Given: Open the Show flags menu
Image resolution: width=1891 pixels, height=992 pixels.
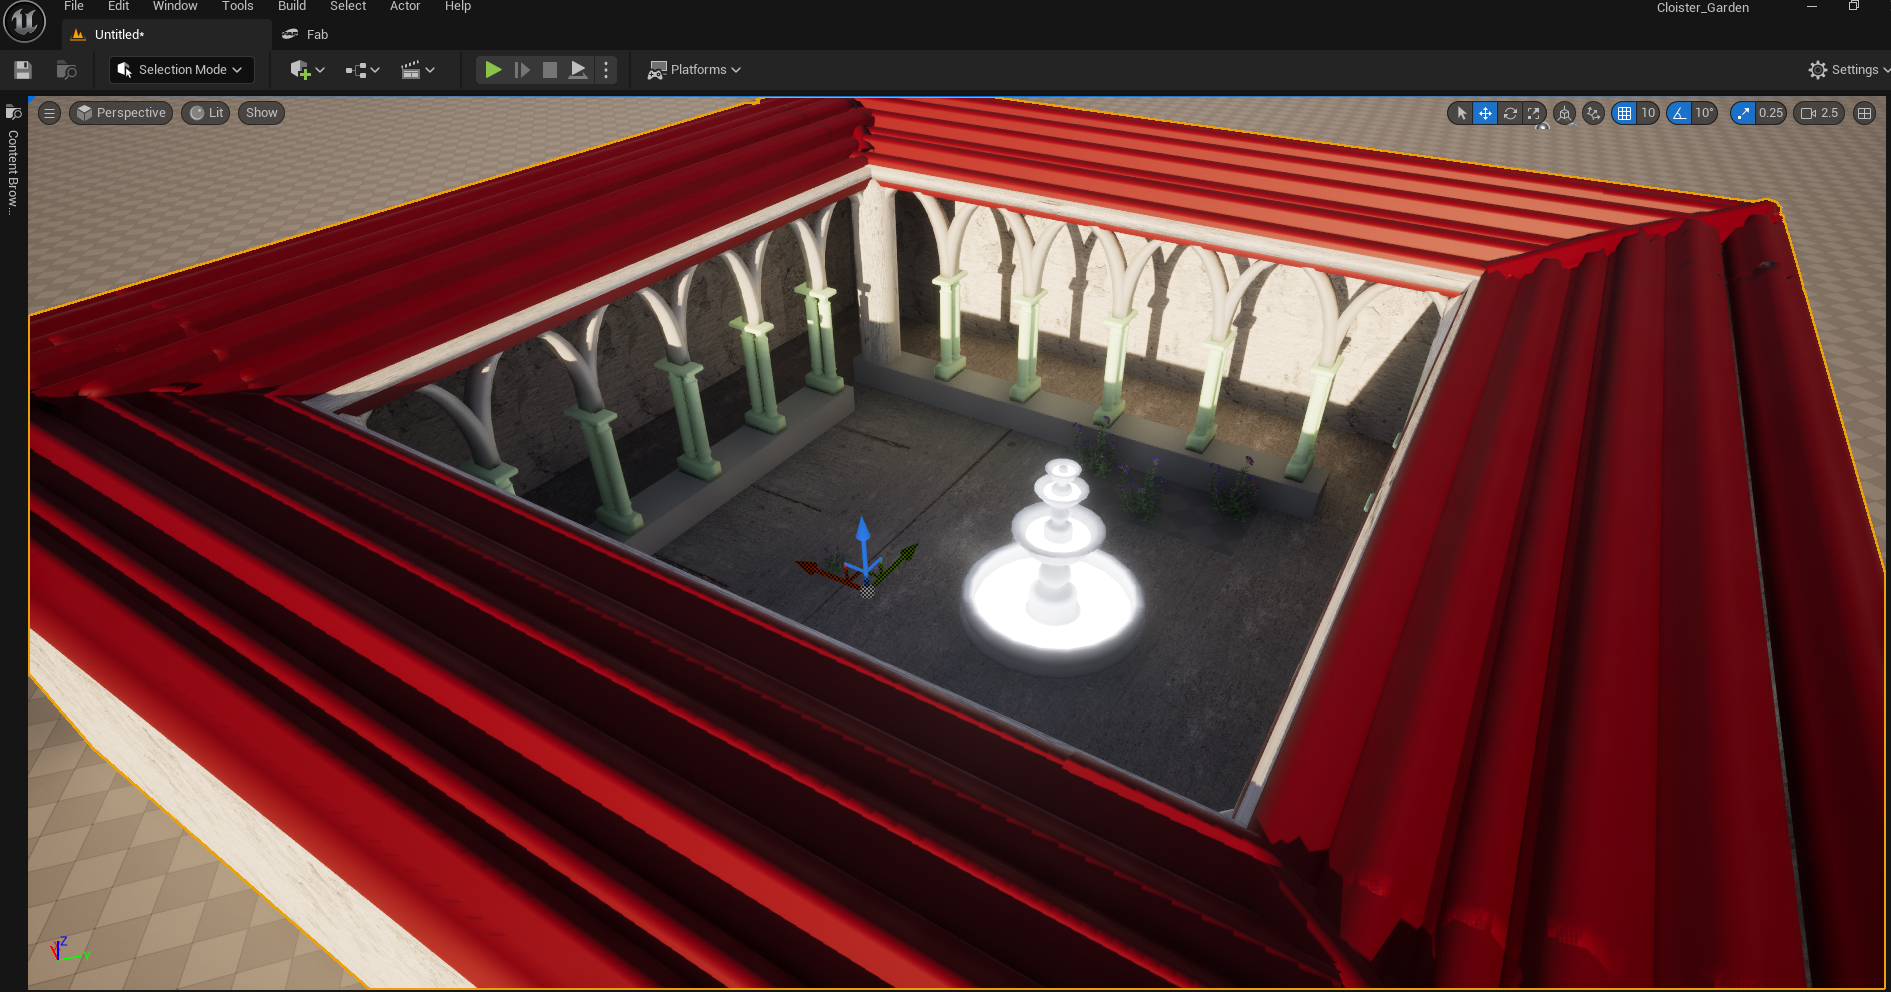Looking at the screenshot, I should pyautogui.click(x=261, y=113).
